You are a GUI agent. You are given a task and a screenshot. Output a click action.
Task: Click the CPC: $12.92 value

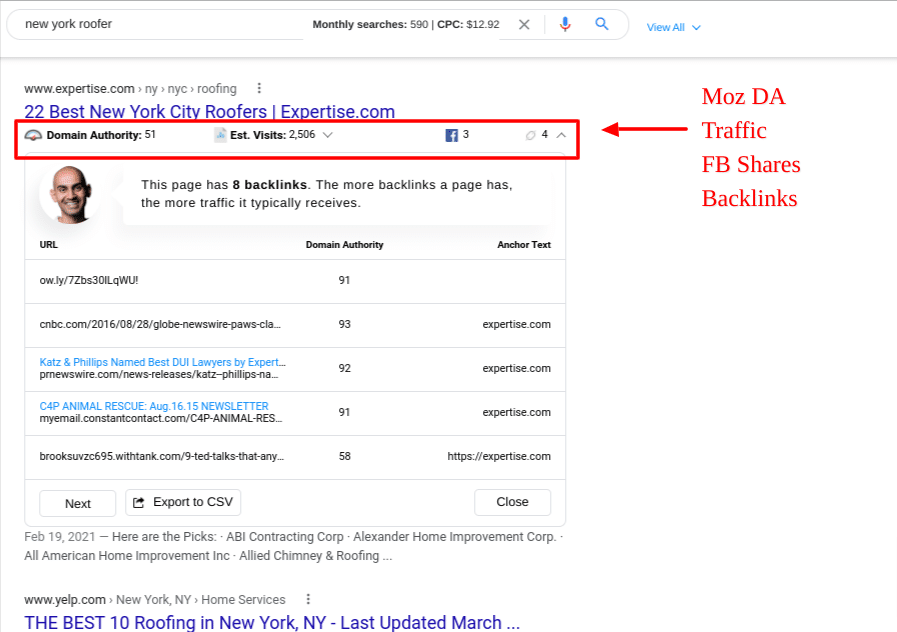[469, 25]
